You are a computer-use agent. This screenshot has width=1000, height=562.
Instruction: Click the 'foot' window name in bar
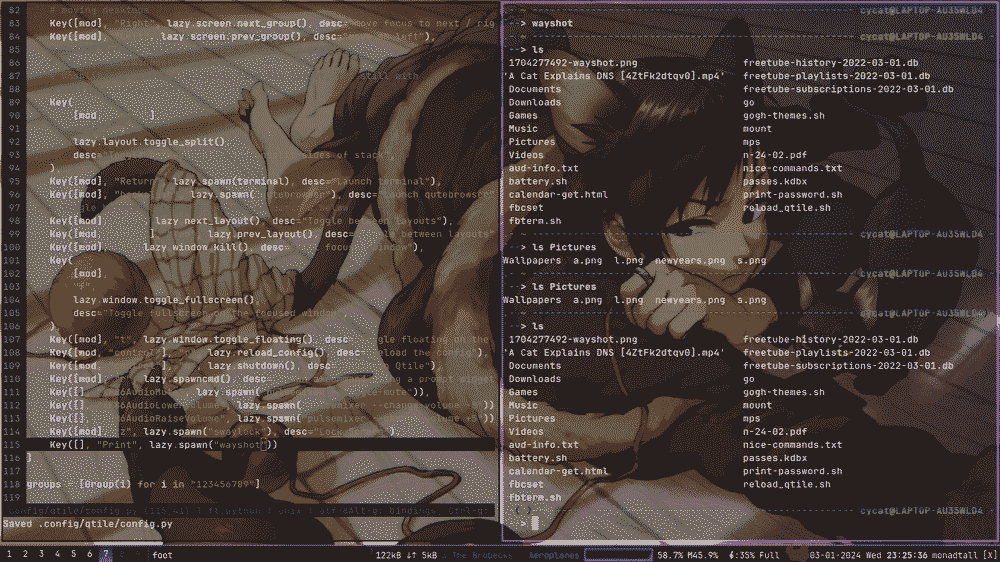[162, 554]
